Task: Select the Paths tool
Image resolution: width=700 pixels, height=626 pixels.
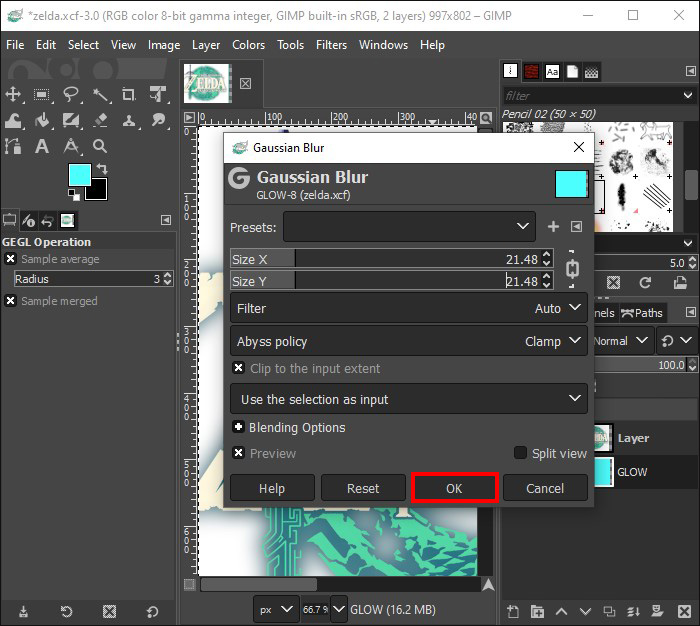Action: pyautogui.click(x=13, y=146)
